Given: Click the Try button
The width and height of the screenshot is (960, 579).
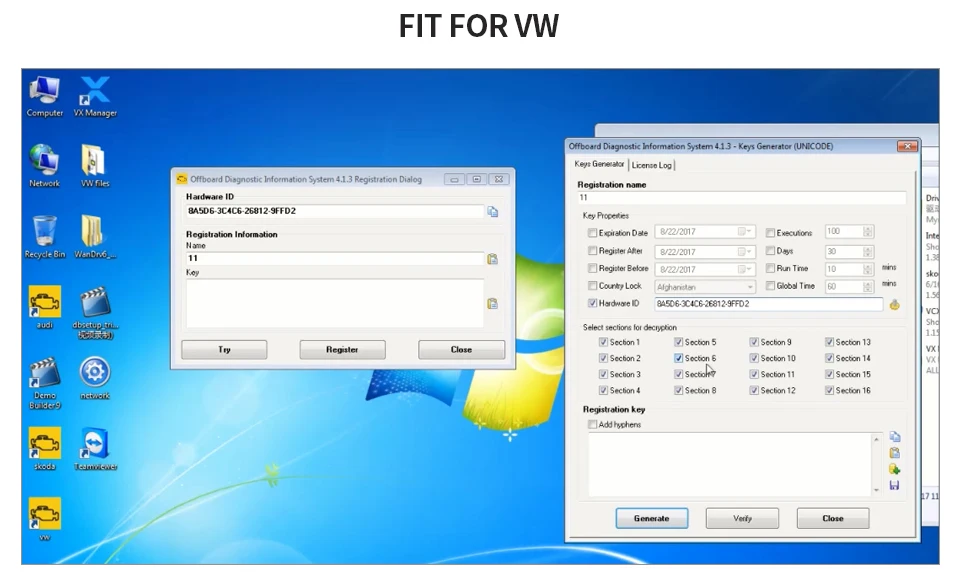Looking at the screenshot, I should click(x=224, y=349).
